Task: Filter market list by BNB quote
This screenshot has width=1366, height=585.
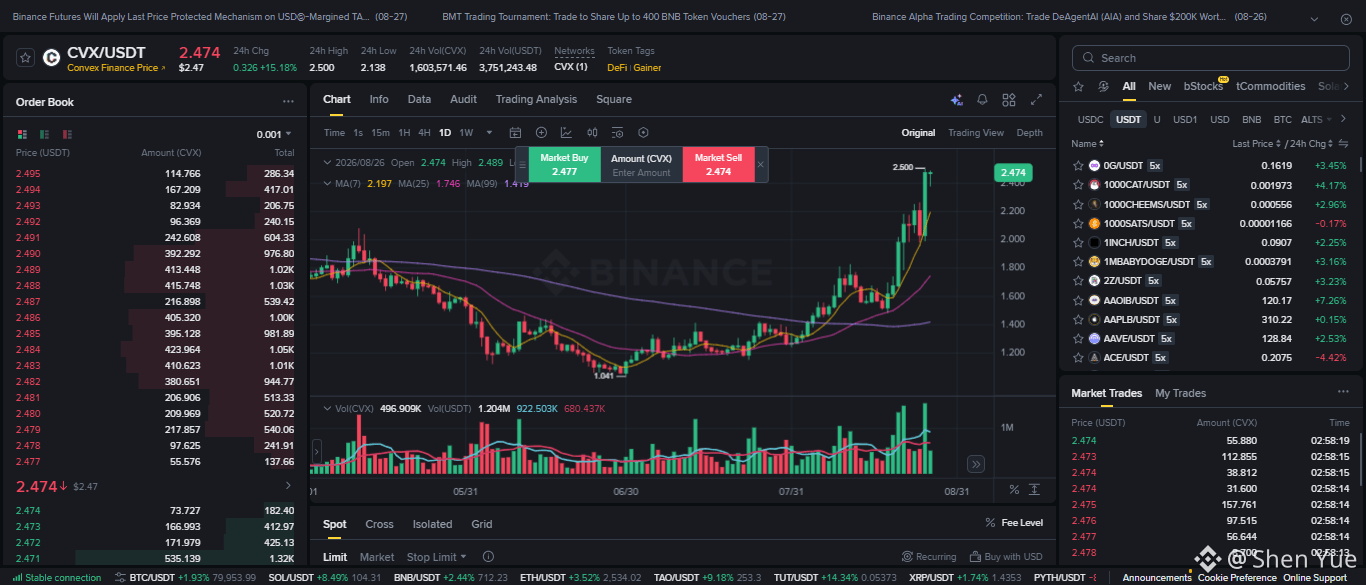Action: (x=1251, y=120)
